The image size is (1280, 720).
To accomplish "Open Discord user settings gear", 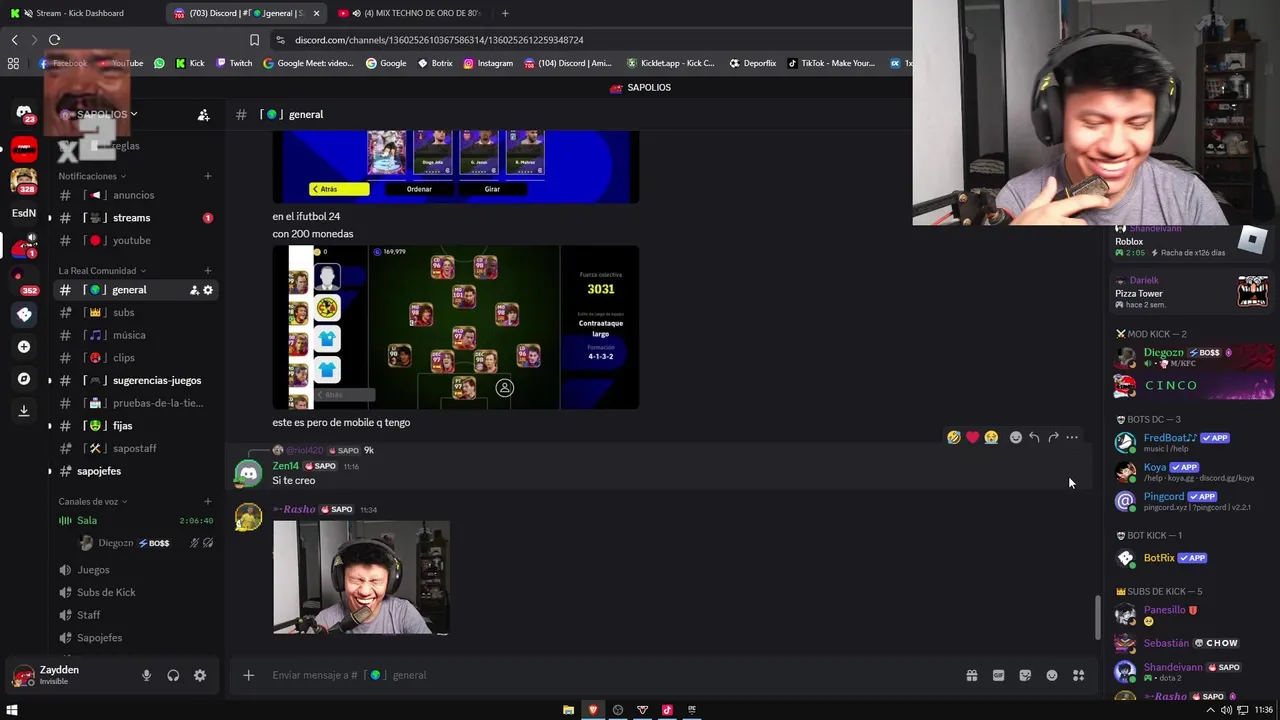I will [x=200, y=676].
